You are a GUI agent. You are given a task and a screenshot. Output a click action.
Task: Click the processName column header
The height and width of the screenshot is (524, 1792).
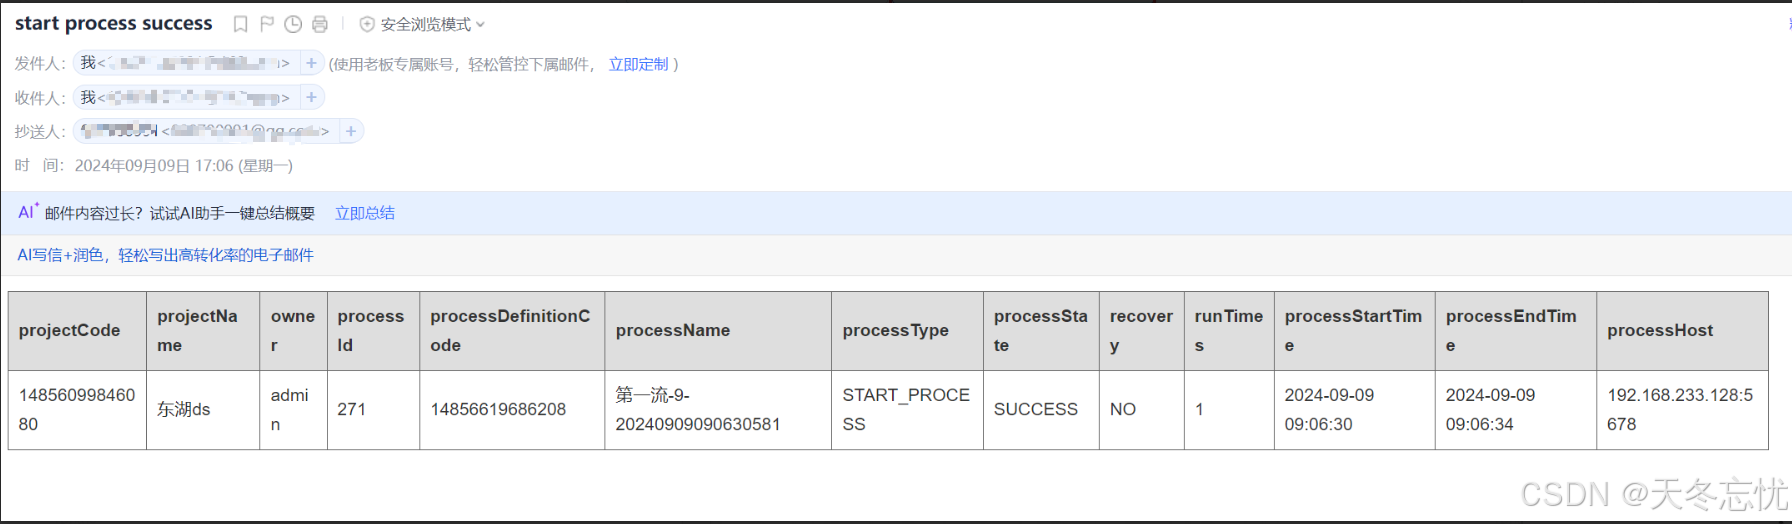pyautogui.click(x=673, y=330)
